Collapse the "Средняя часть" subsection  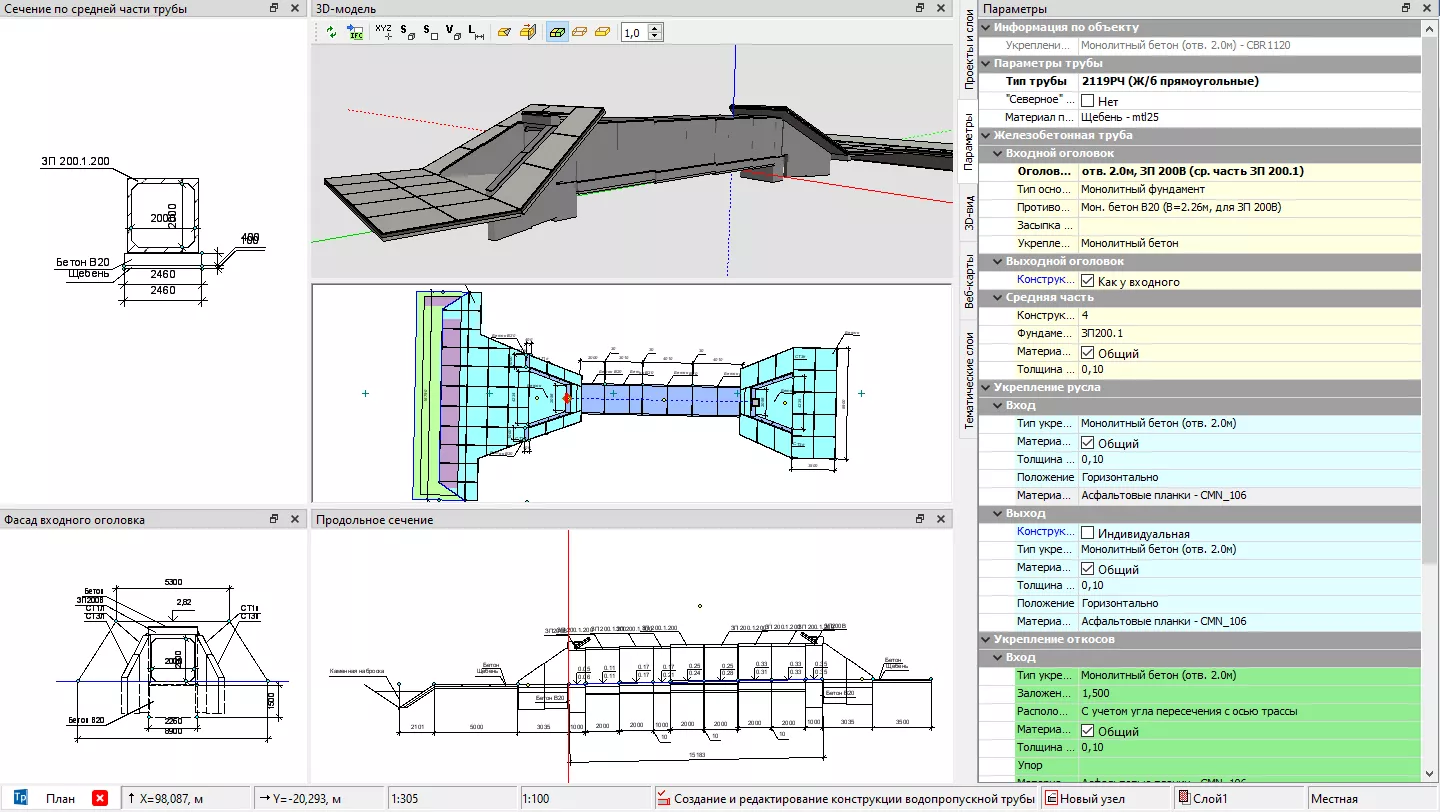click(998, 298)
